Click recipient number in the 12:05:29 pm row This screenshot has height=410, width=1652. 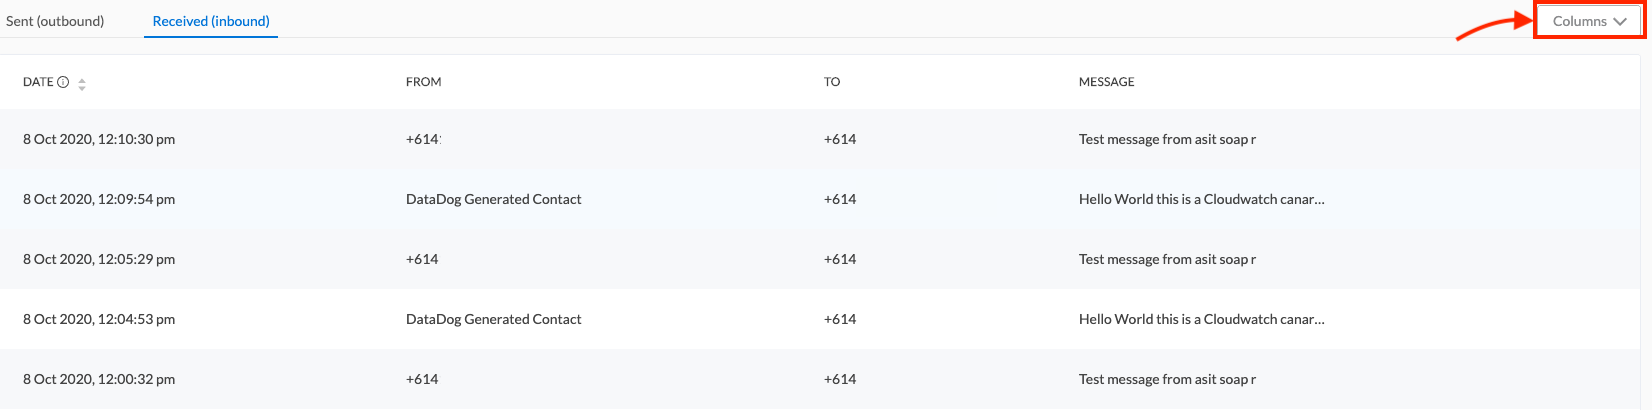[x=840, y=259]
